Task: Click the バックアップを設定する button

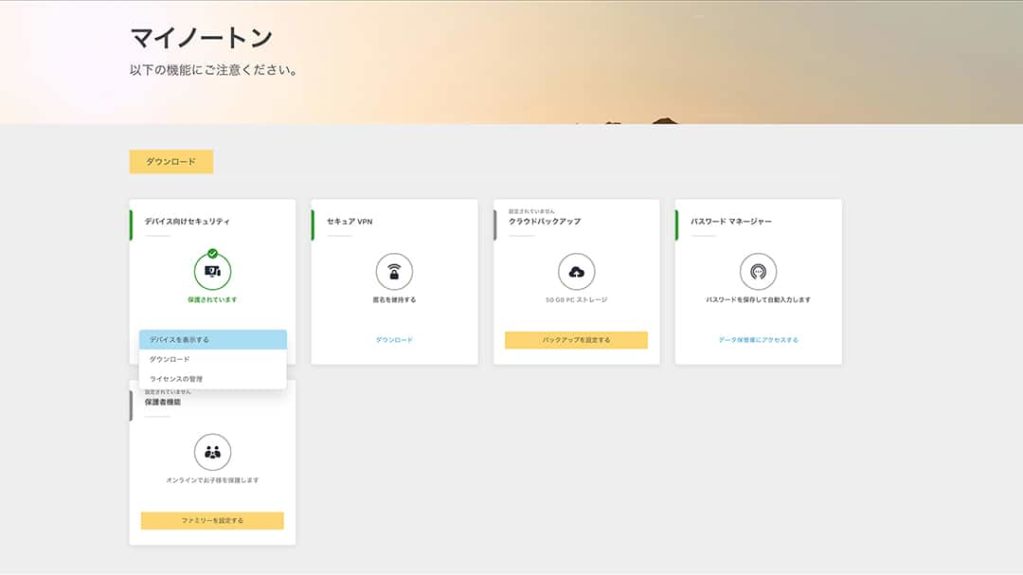Action: (x=576, y=339)
